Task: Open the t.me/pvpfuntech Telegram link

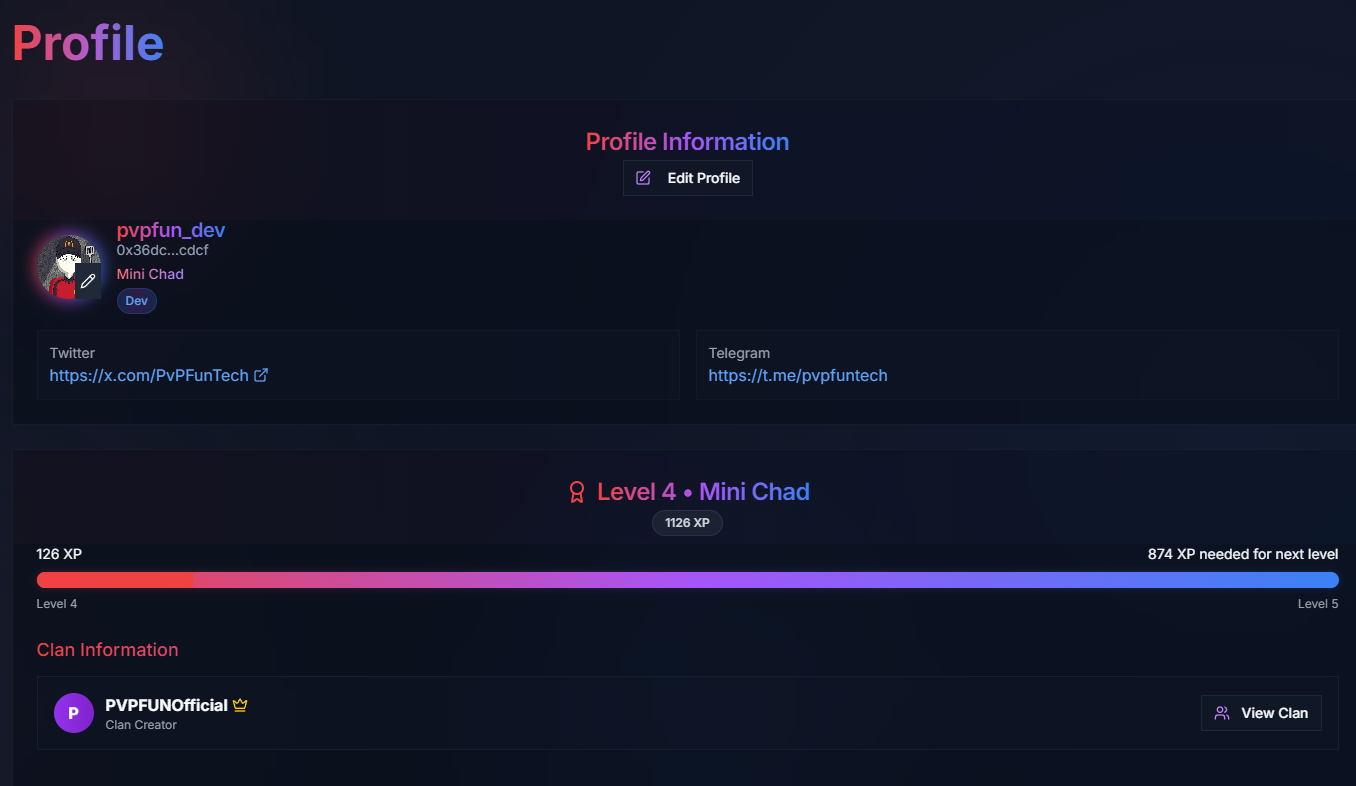Action: click(798, 376)
